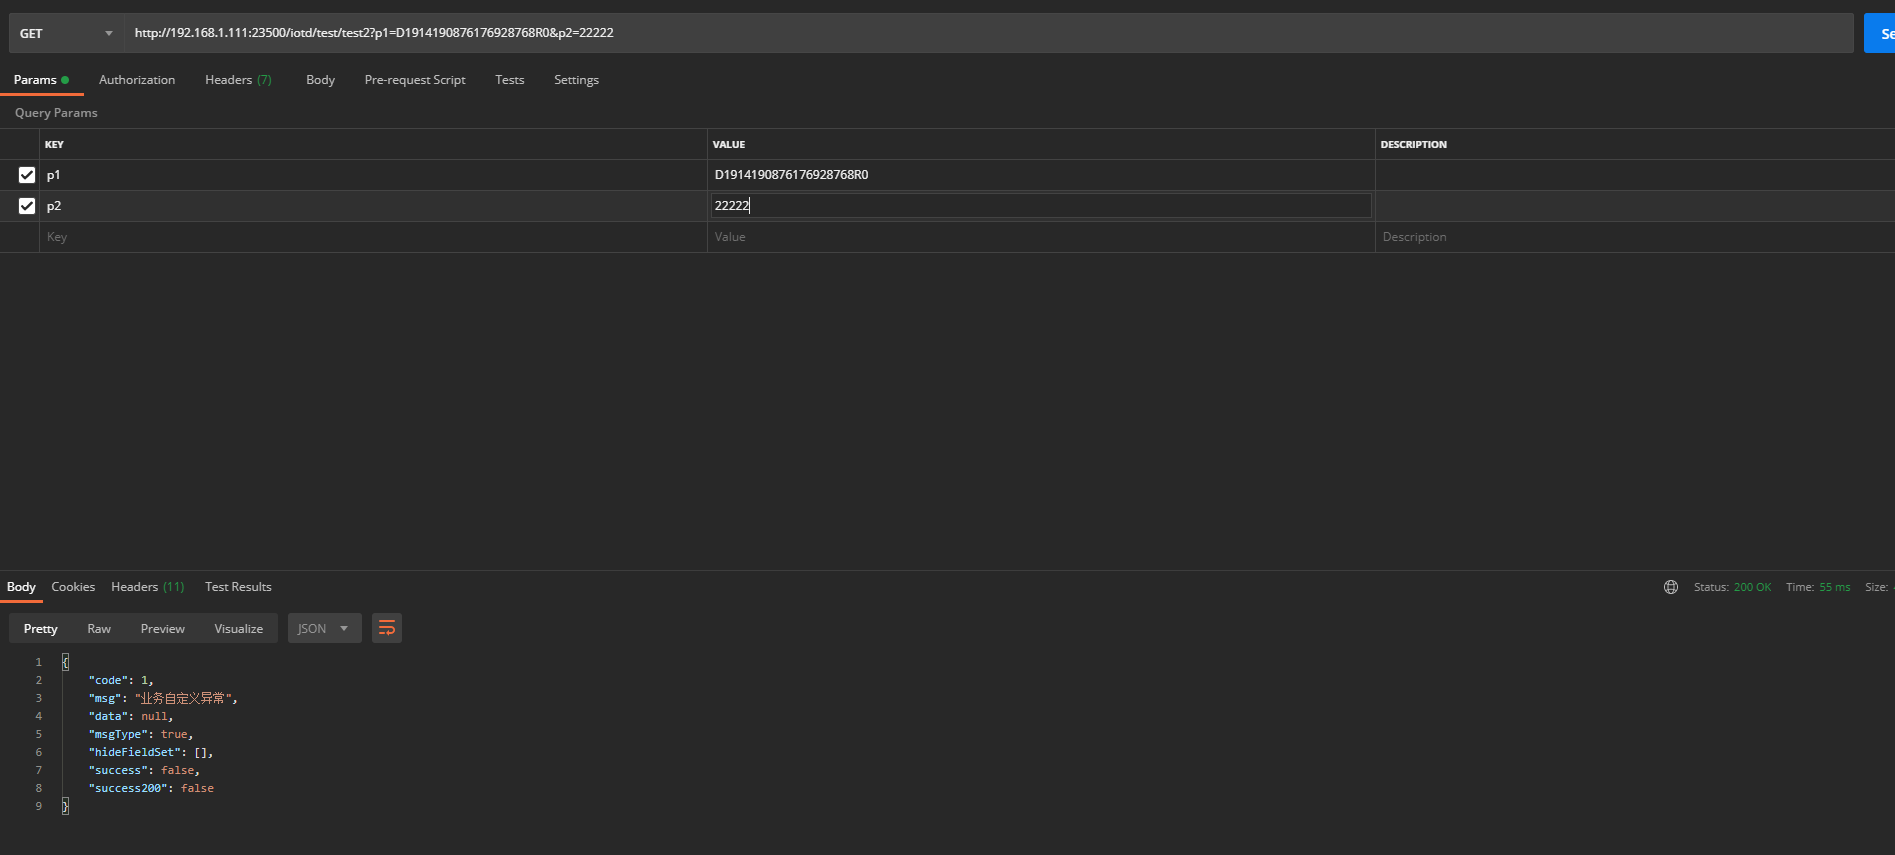Click the request URL address field
The image size is (1895, 855).
pyautogui.click(x=988, y=33)
